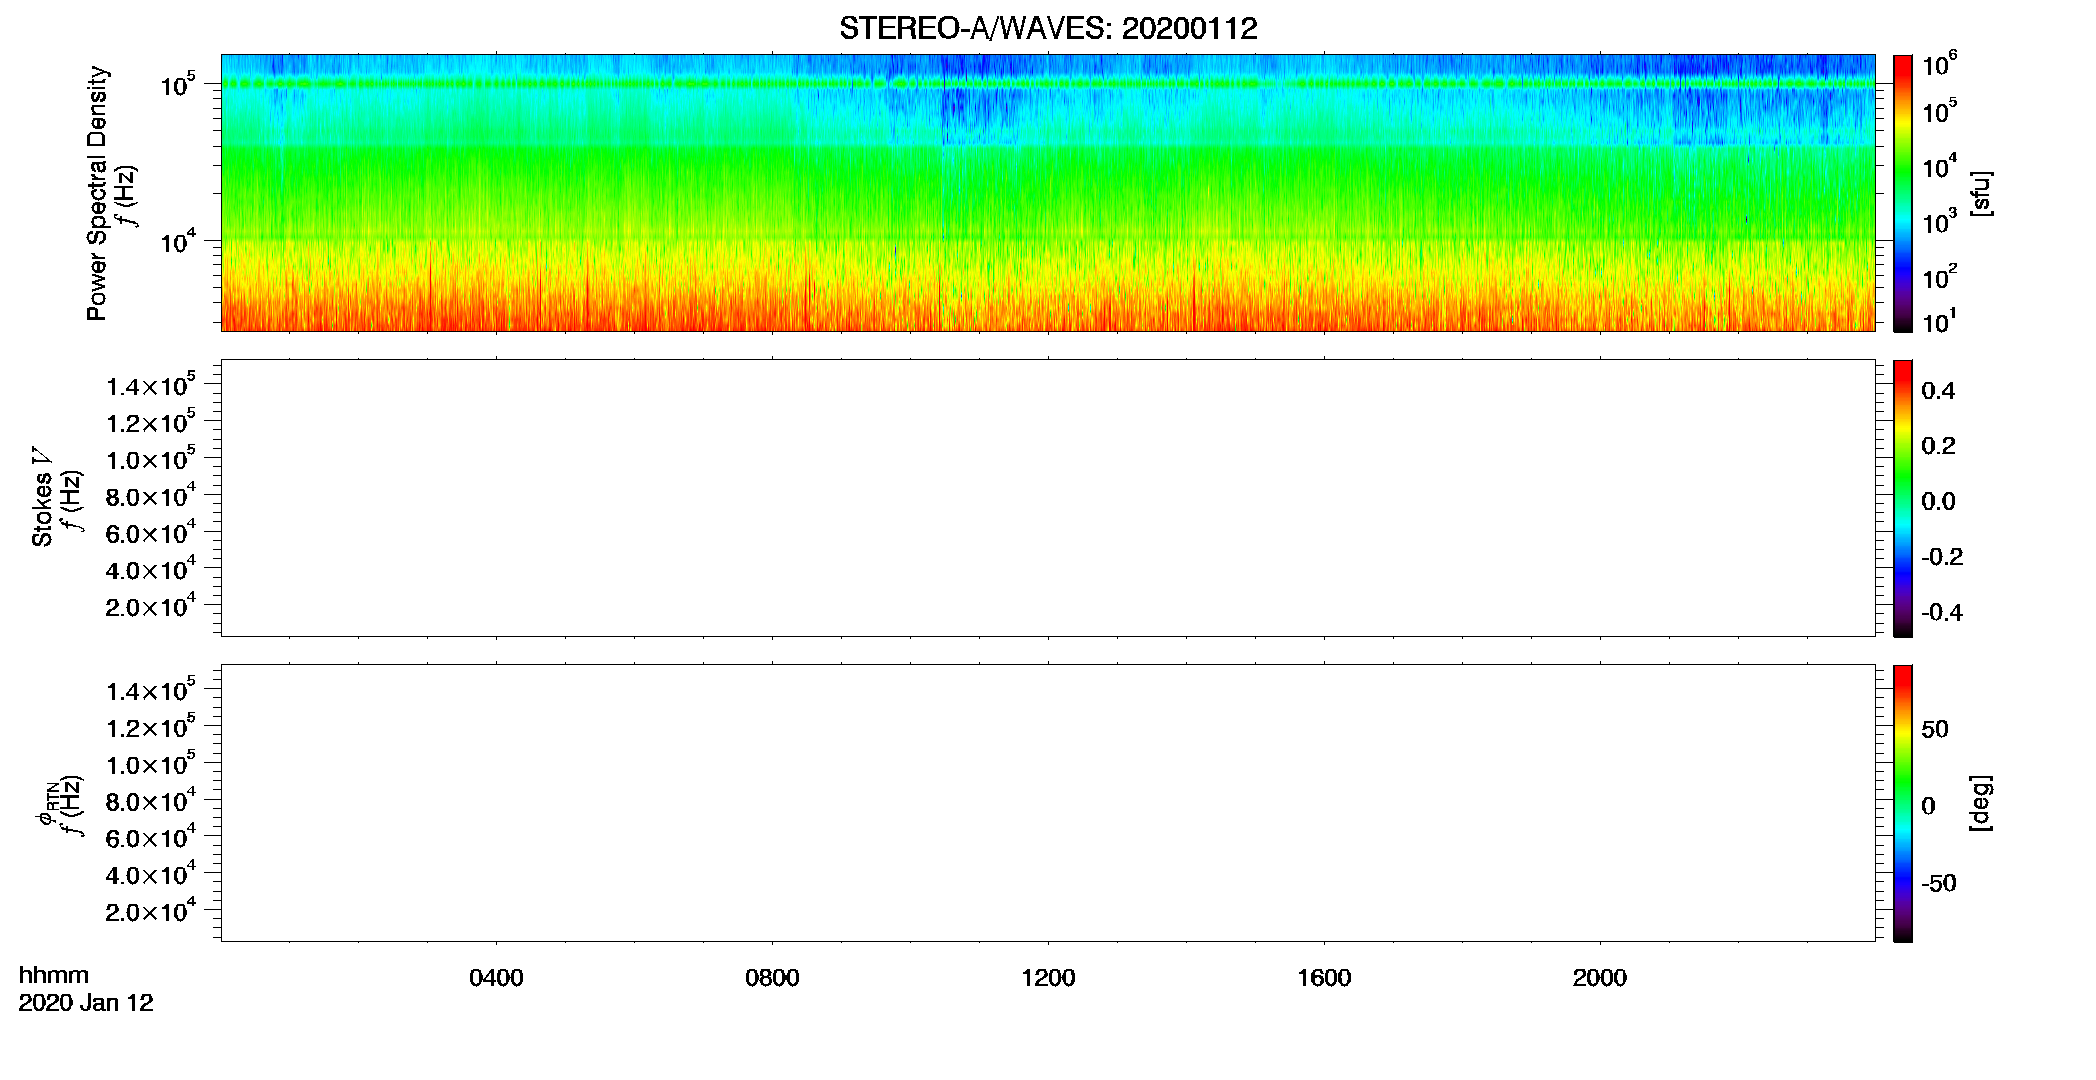Viewport: 2096px width, 1080px height.
Task: Click the 1.4×10^5 tick label on the Stokes V axis
Action: (151, 385)
